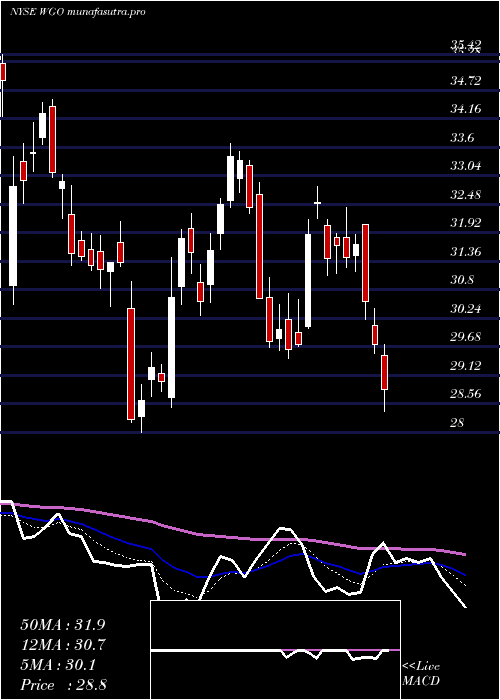Click the 31.92 price axis label

[466, 223]
